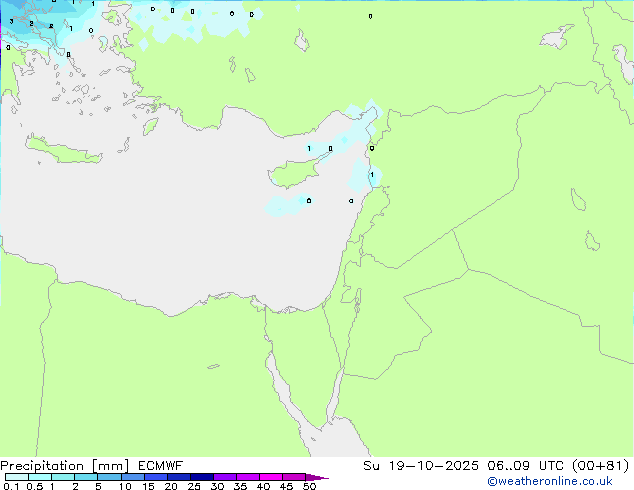The width and height of the screenshot is (634, 490).
Task: Click the island of Rhodes on map
Action: 150,126
